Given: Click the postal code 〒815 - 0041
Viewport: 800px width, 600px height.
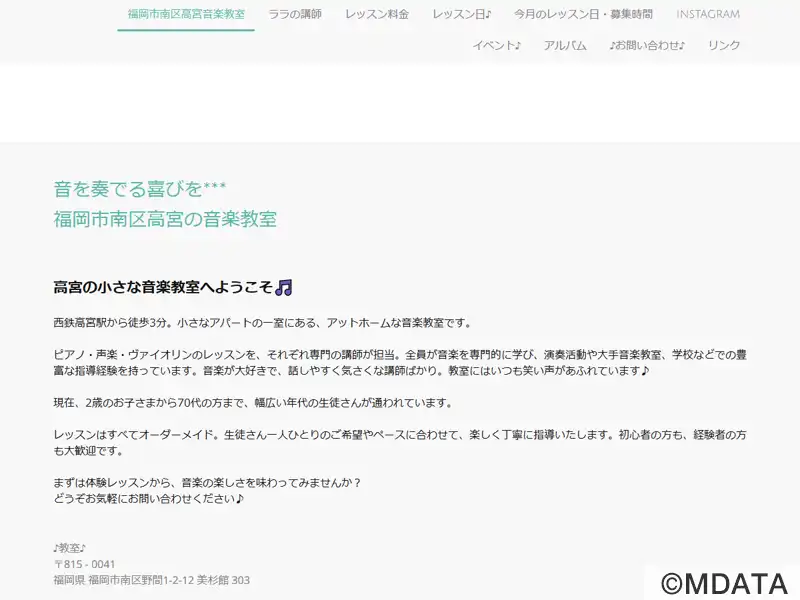Looking at the screenshot, I should (x=85, y=564).
